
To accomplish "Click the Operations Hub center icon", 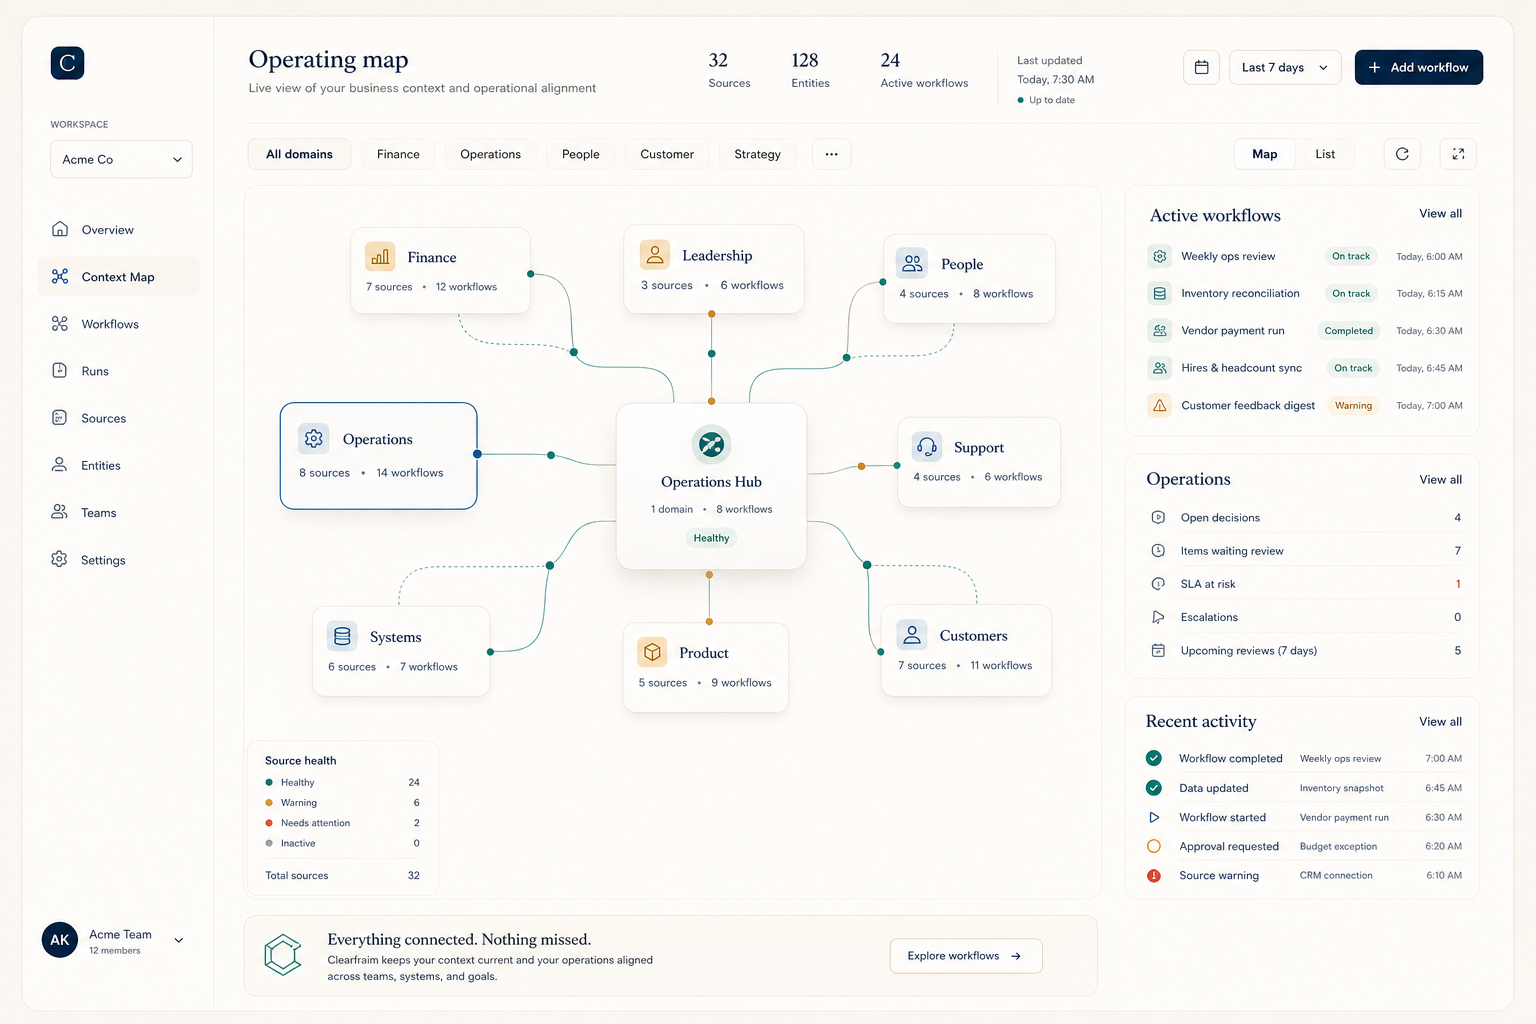I will (x=711, y=444).
